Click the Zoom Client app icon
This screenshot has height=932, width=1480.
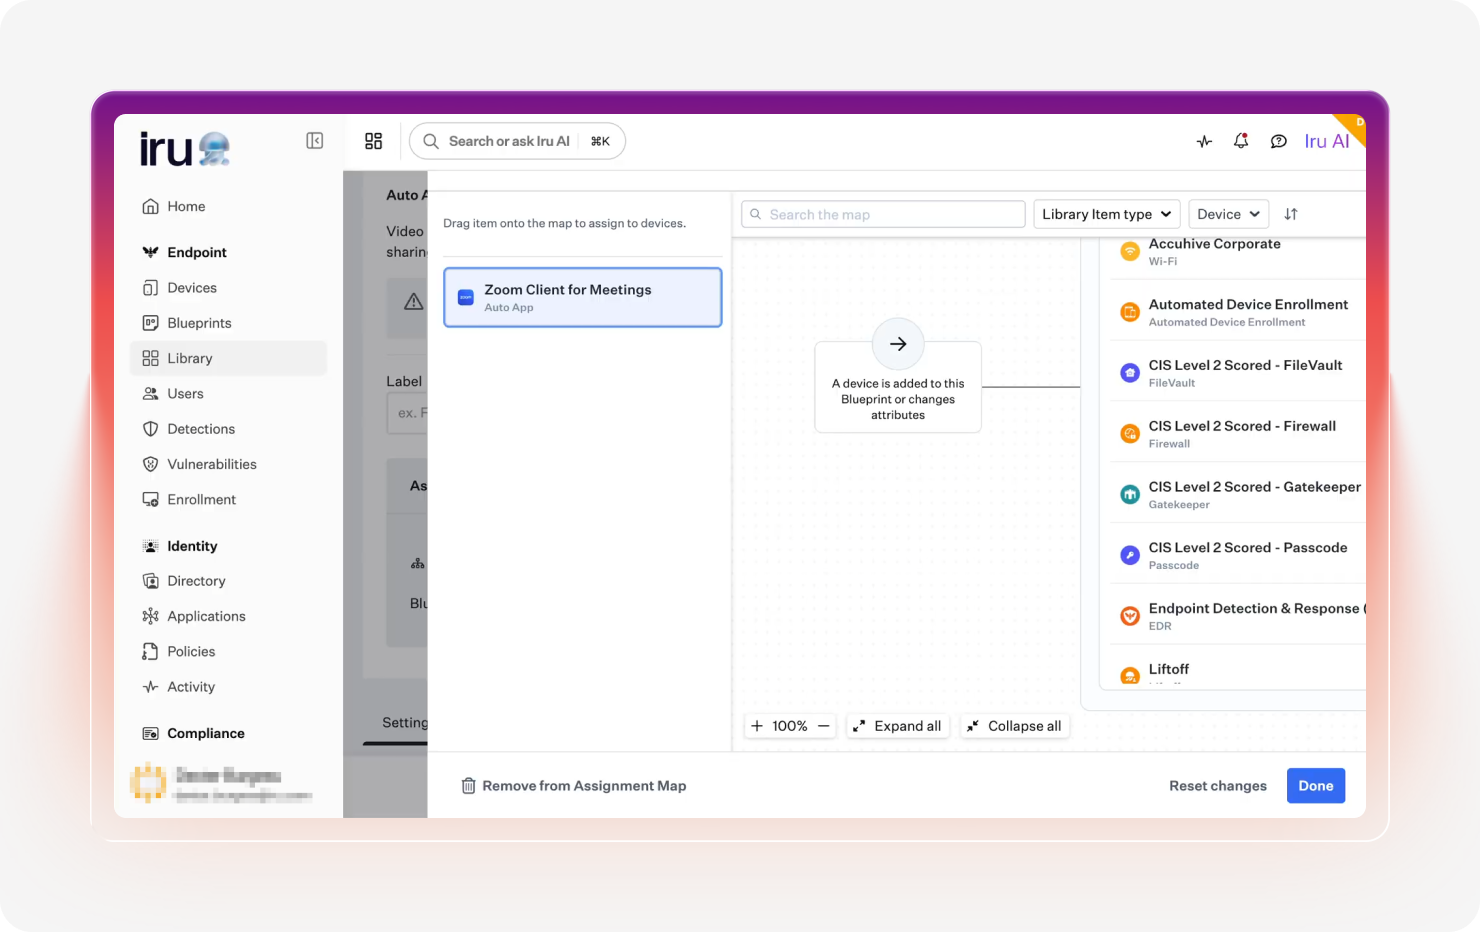(466, 297)
